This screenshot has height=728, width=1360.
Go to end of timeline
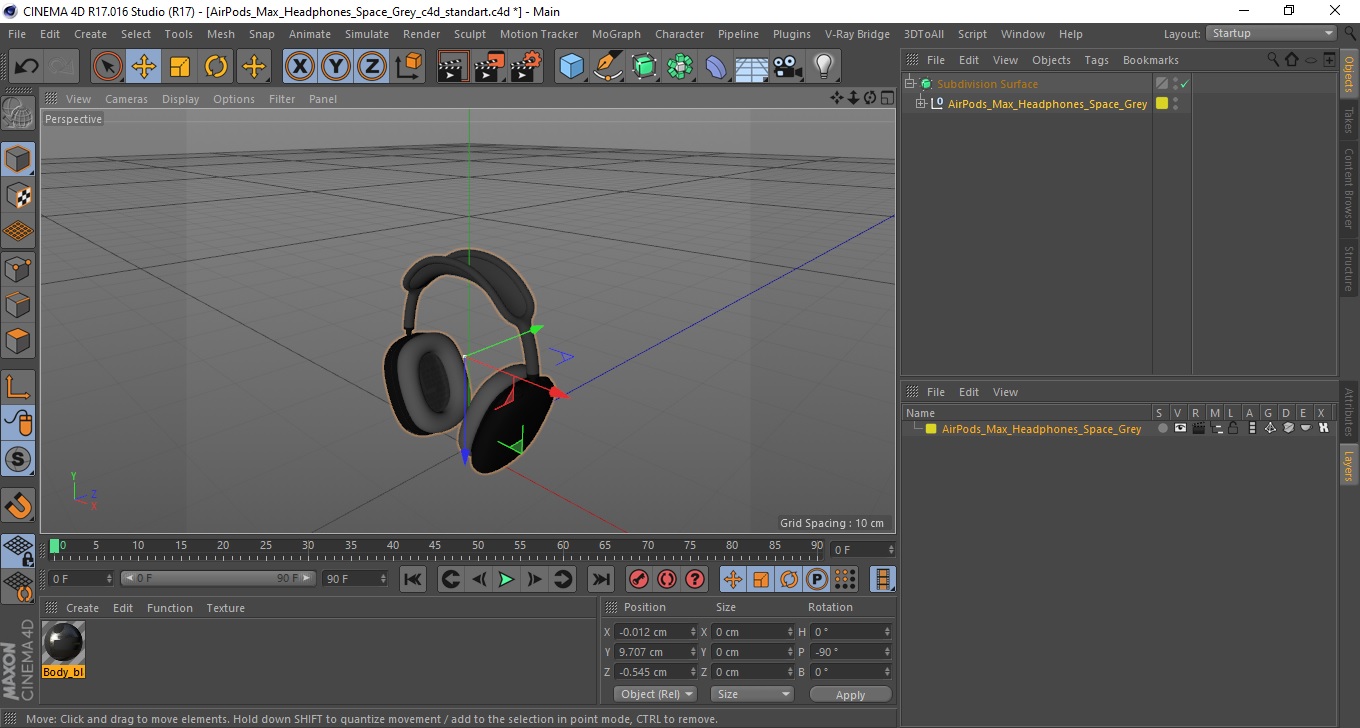[600, 579]
